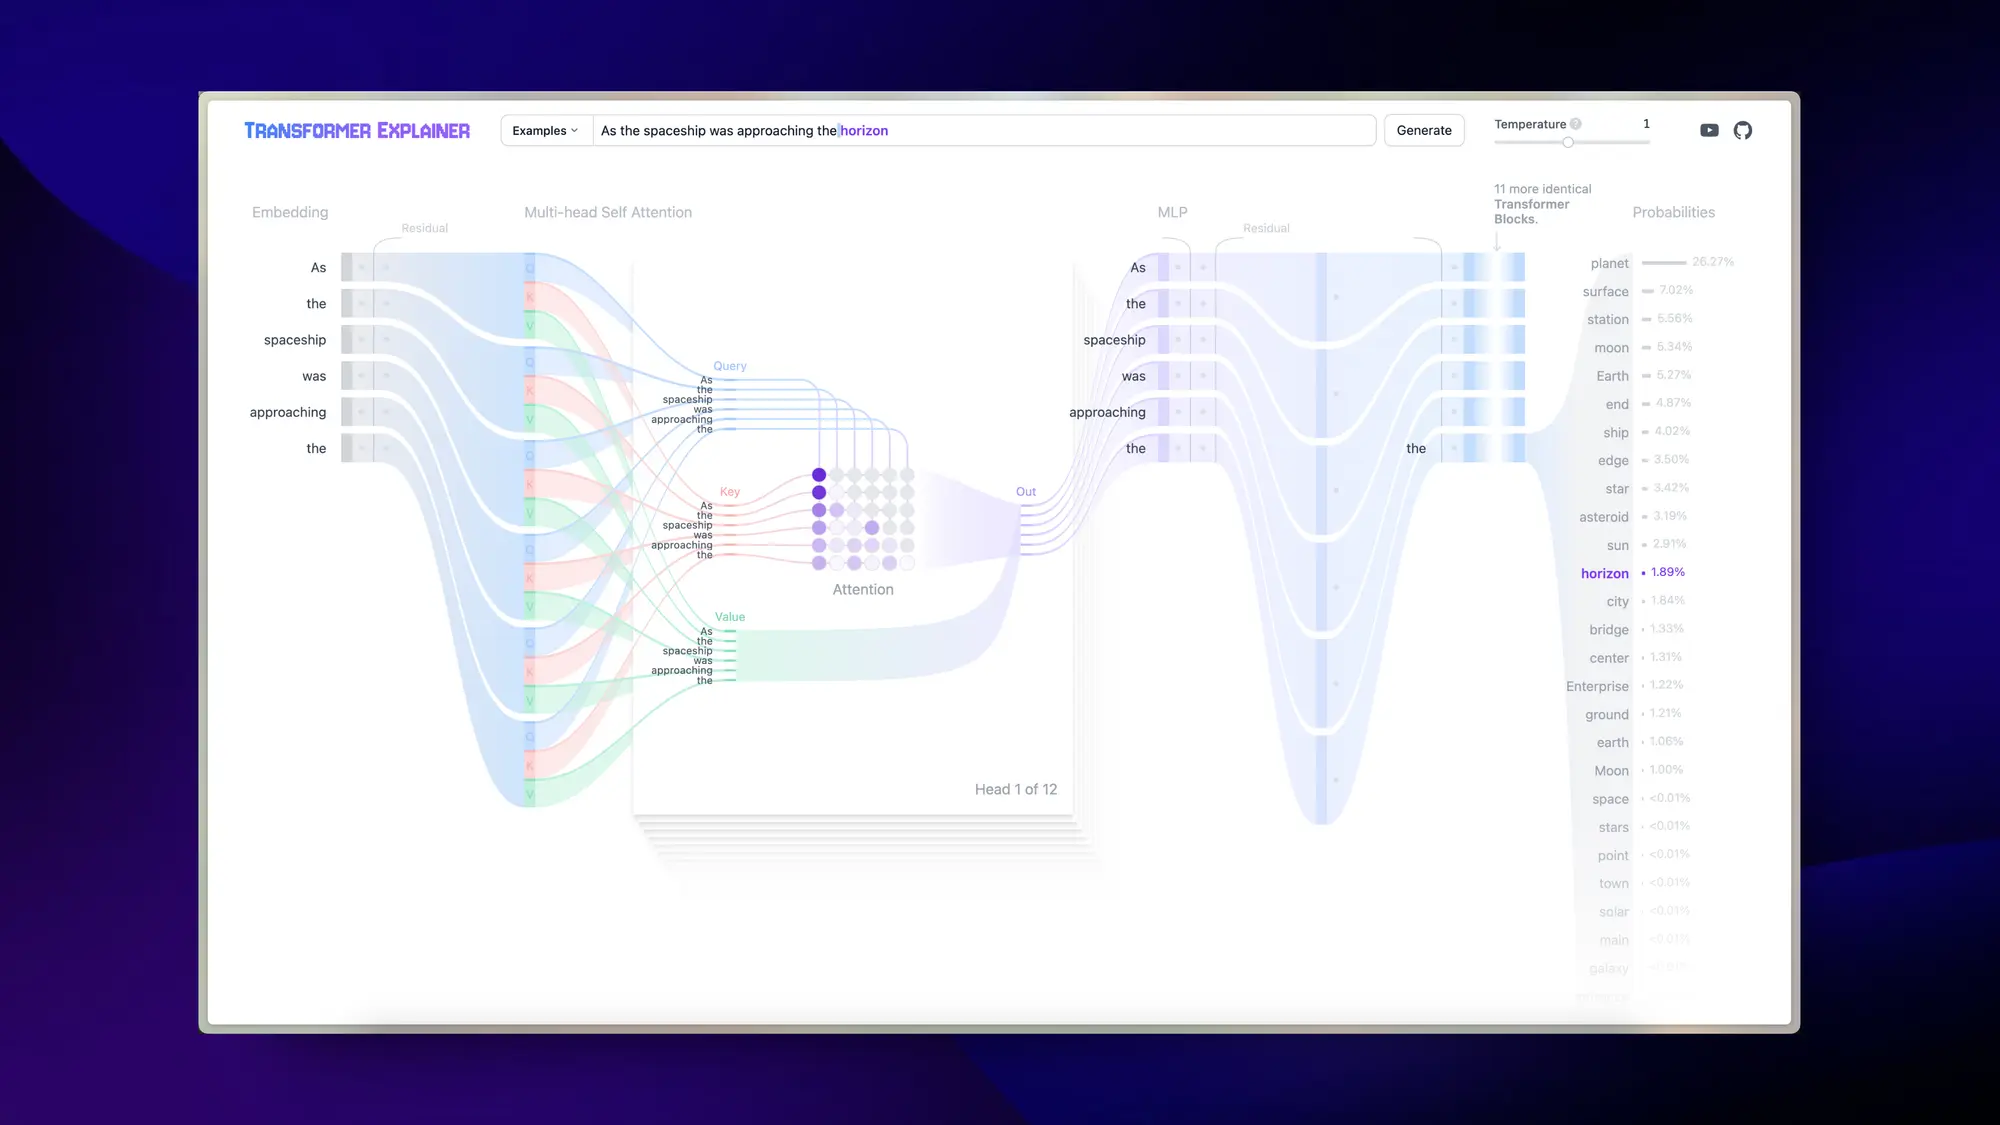Image resolution: width=2000 pixels, height=1125 pixels.
Task: Click the Key label in attention head
Action: tap(730, 492)
